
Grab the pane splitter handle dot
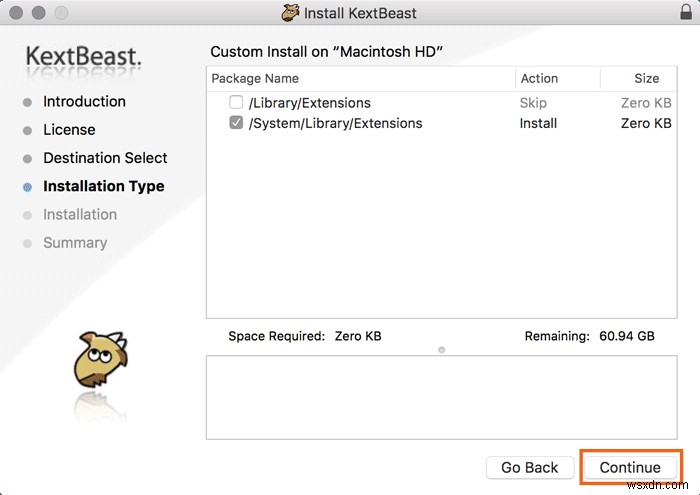click(441, 350)
